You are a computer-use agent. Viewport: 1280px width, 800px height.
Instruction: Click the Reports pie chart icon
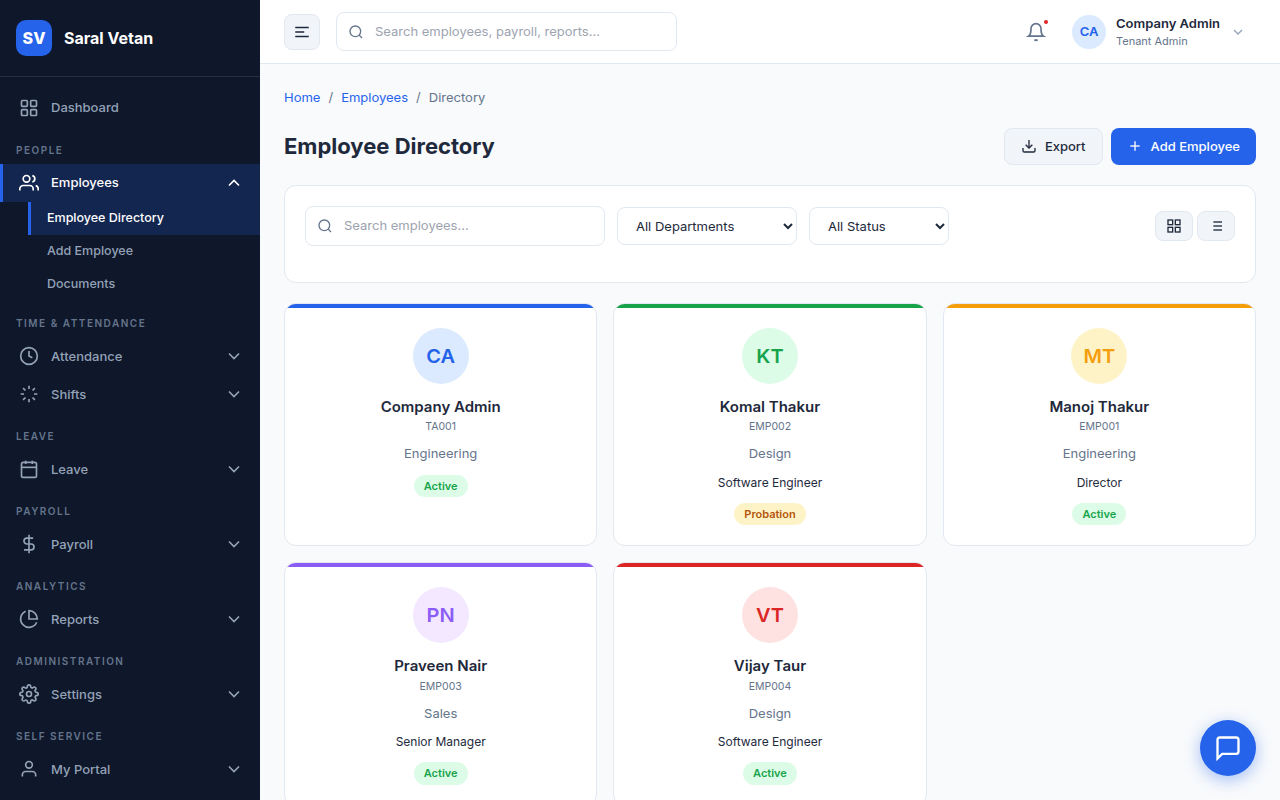tap(29, 619)
